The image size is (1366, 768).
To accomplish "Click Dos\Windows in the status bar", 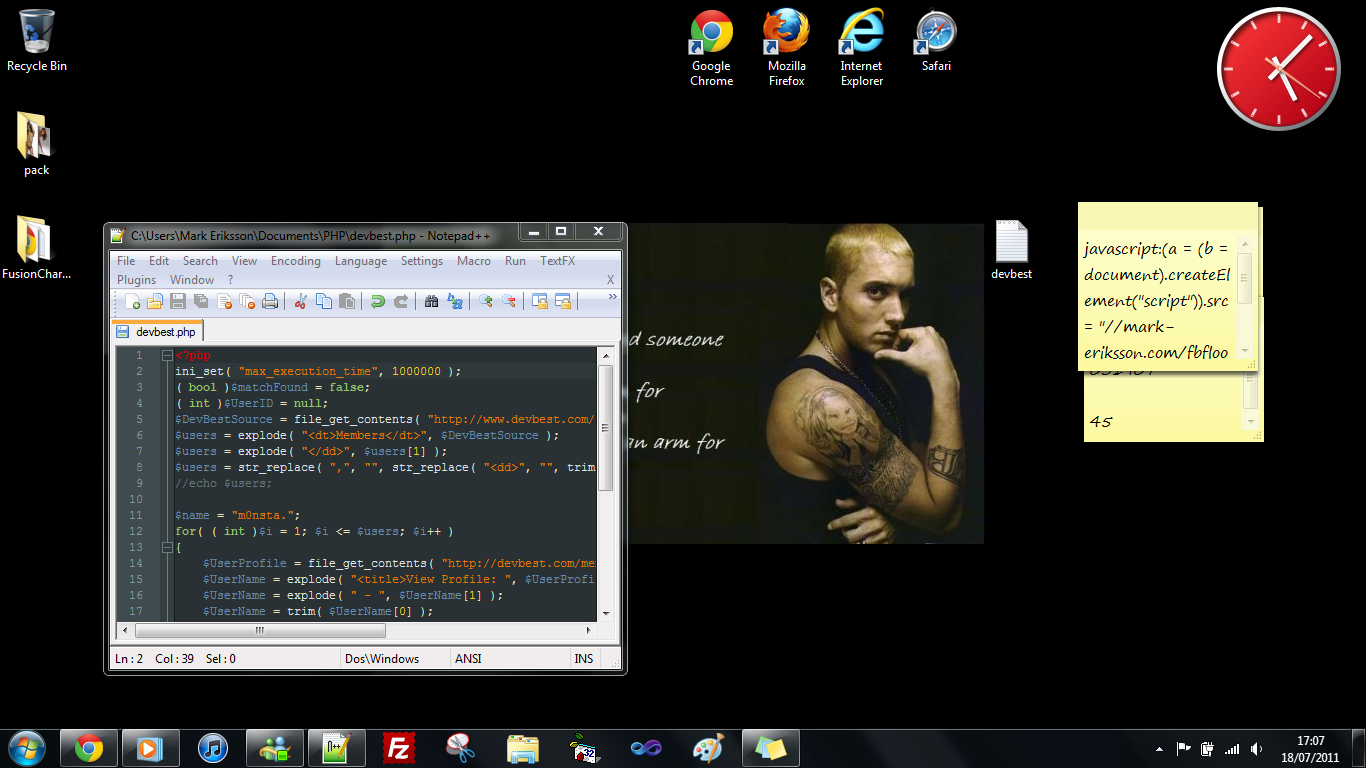I will point(382,659).
